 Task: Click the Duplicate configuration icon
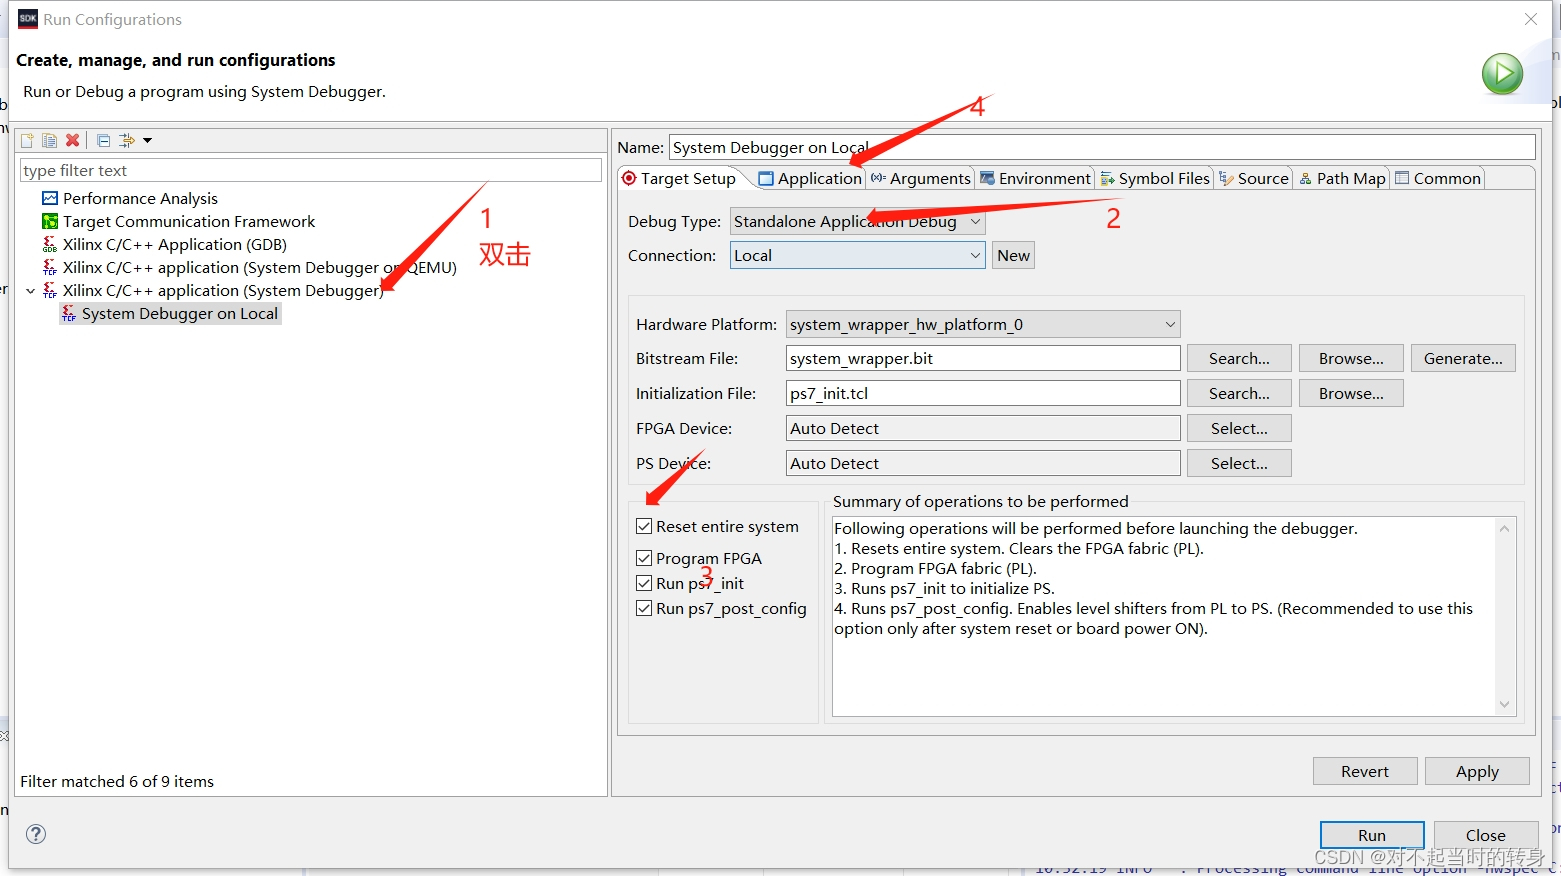tap(49, 140)
